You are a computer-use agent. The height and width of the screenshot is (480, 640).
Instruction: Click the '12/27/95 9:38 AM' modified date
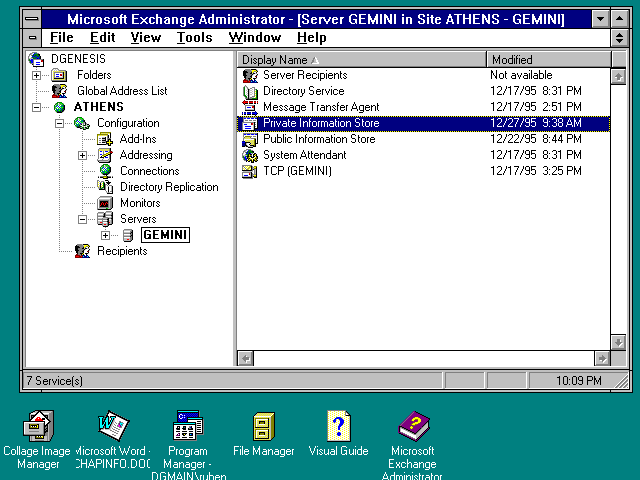pos(536,123)
